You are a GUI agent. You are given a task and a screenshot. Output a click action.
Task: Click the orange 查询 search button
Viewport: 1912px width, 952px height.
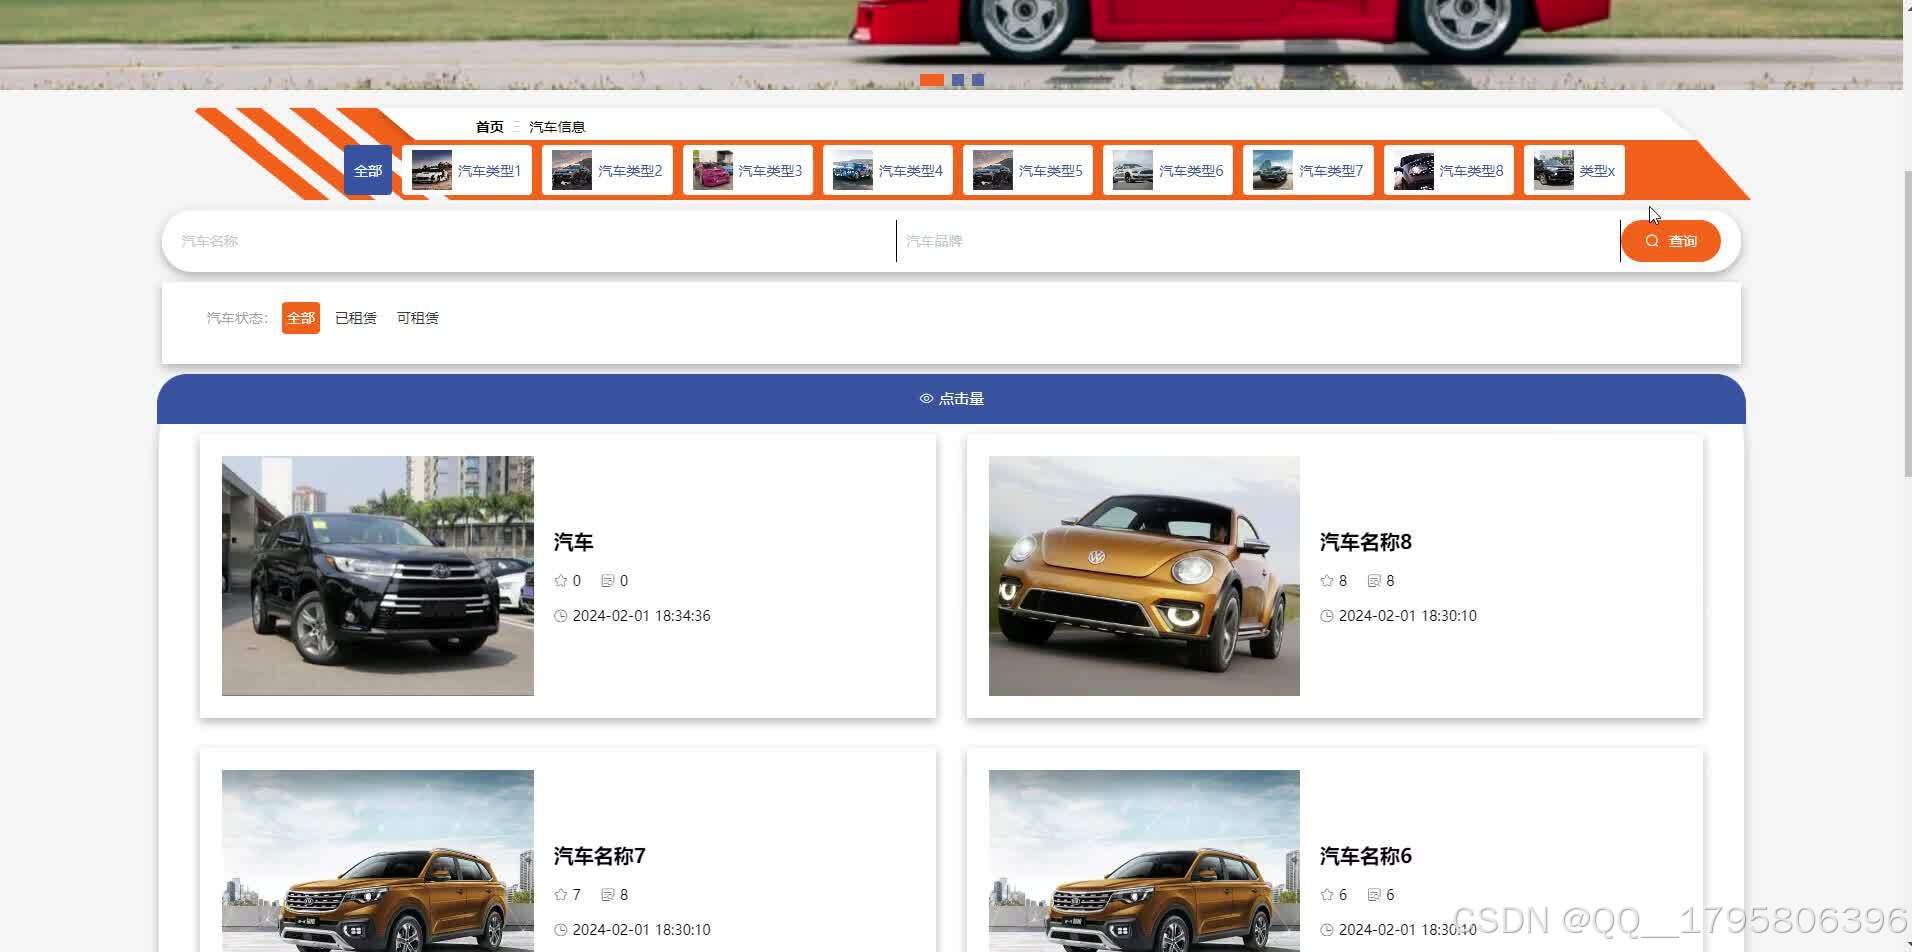1670,241
